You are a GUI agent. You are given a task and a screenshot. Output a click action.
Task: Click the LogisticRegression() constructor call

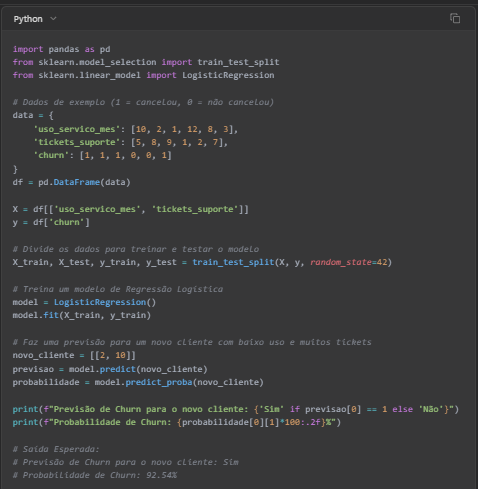point(105,302)
